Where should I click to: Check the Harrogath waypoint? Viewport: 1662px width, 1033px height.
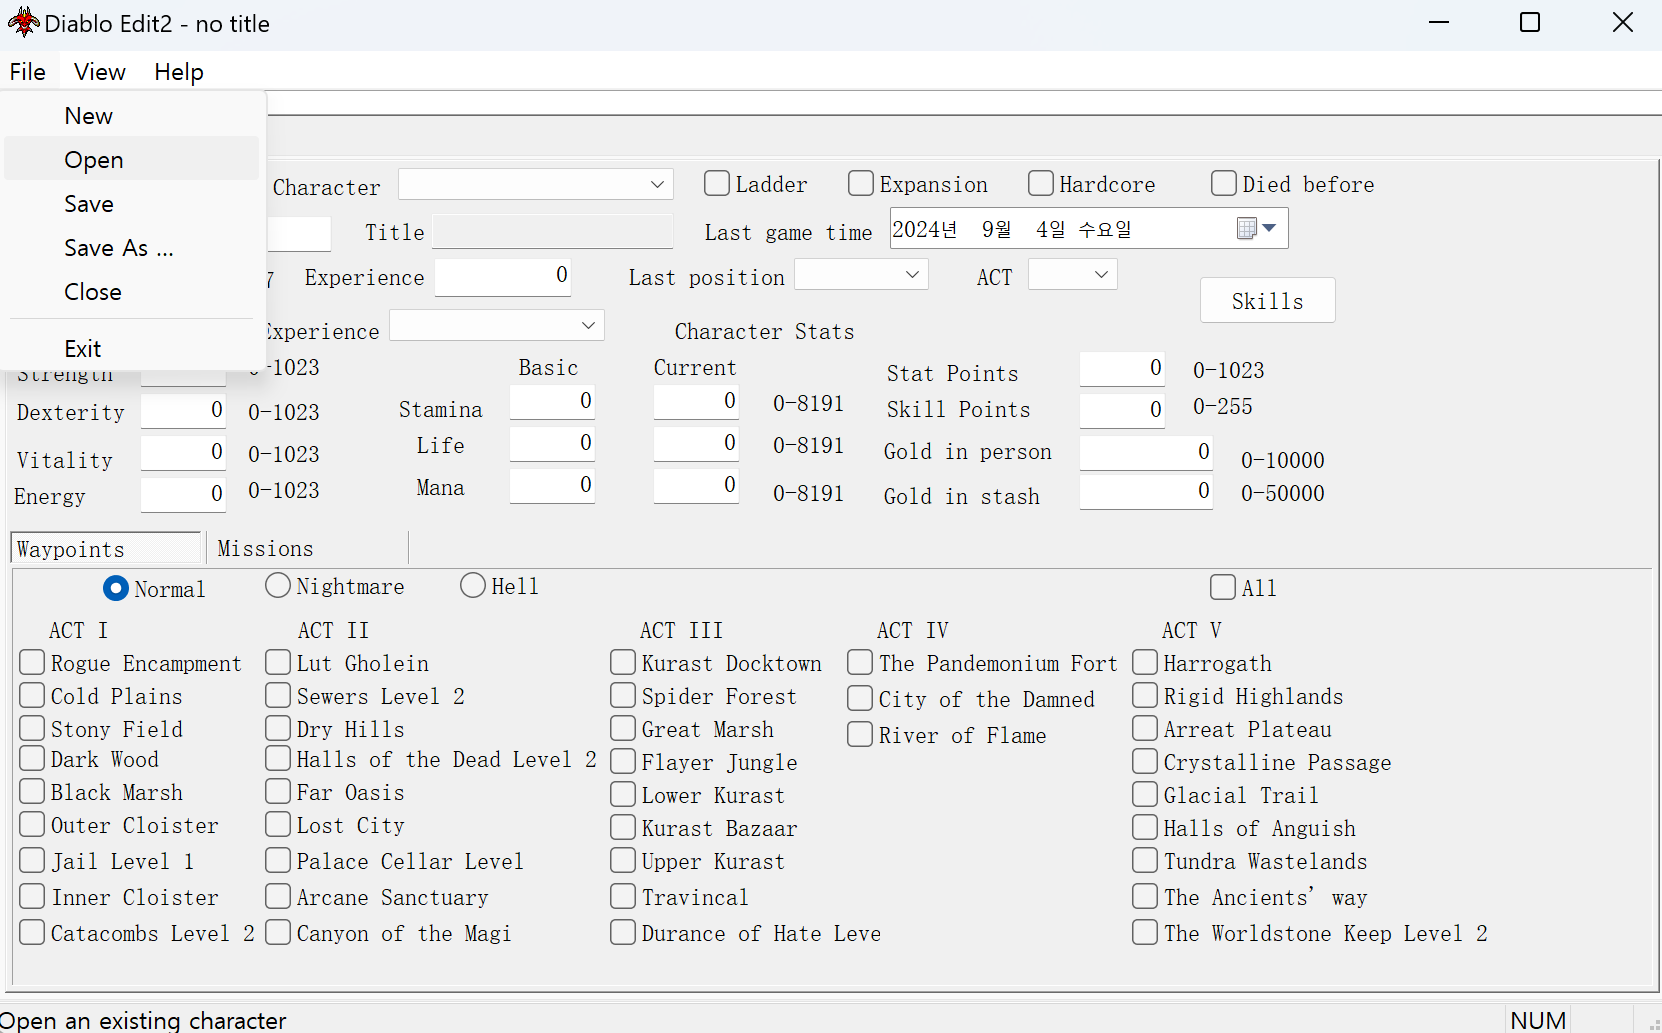coord(1145,662)
